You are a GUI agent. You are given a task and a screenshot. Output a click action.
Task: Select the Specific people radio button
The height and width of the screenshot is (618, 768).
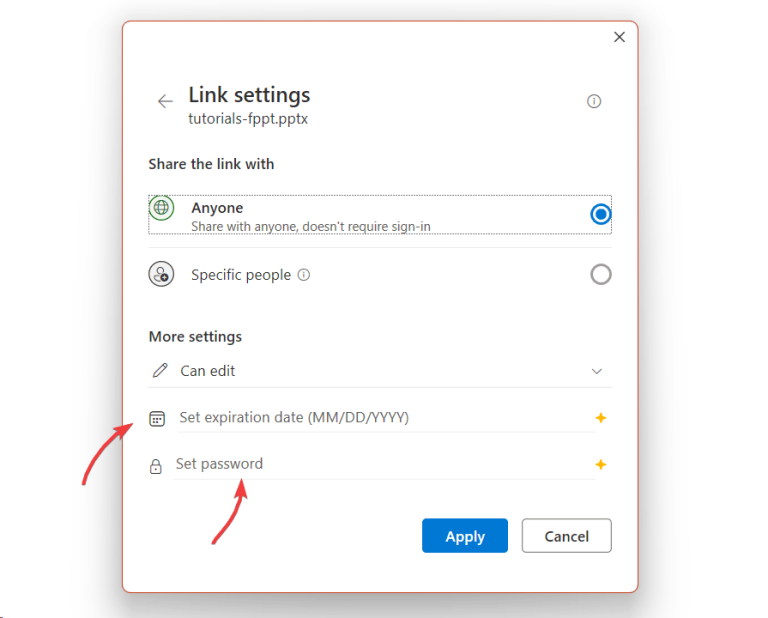600,274
